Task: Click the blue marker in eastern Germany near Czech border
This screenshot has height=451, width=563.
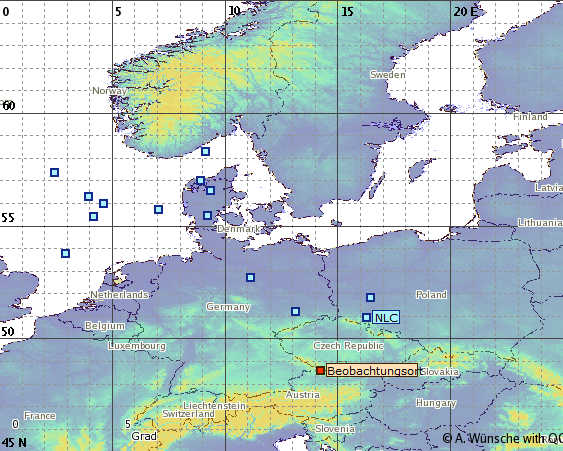Action: [x=295, y=311]
